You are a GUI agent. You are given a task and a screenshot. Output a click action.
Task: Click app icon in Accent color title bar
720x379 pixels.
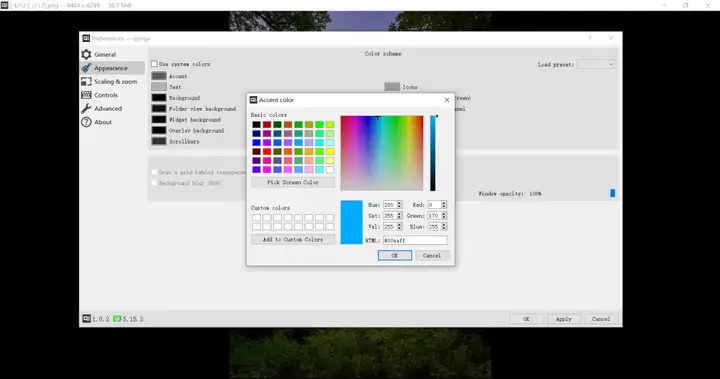[253, 100]
